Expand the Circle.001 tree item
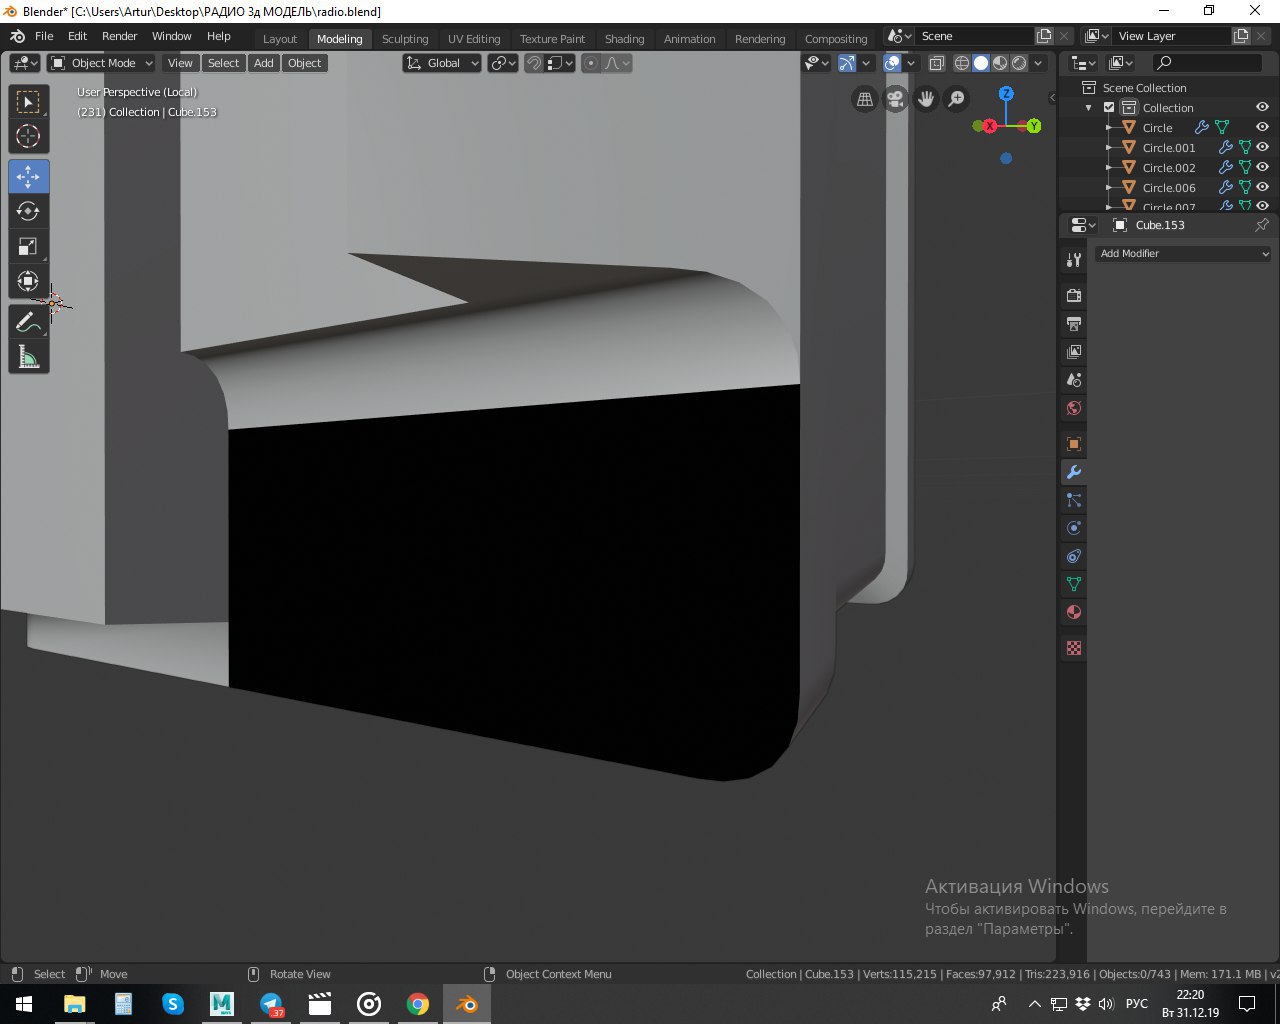Screen dimensions: 1280x1024 pos(1108,148)
